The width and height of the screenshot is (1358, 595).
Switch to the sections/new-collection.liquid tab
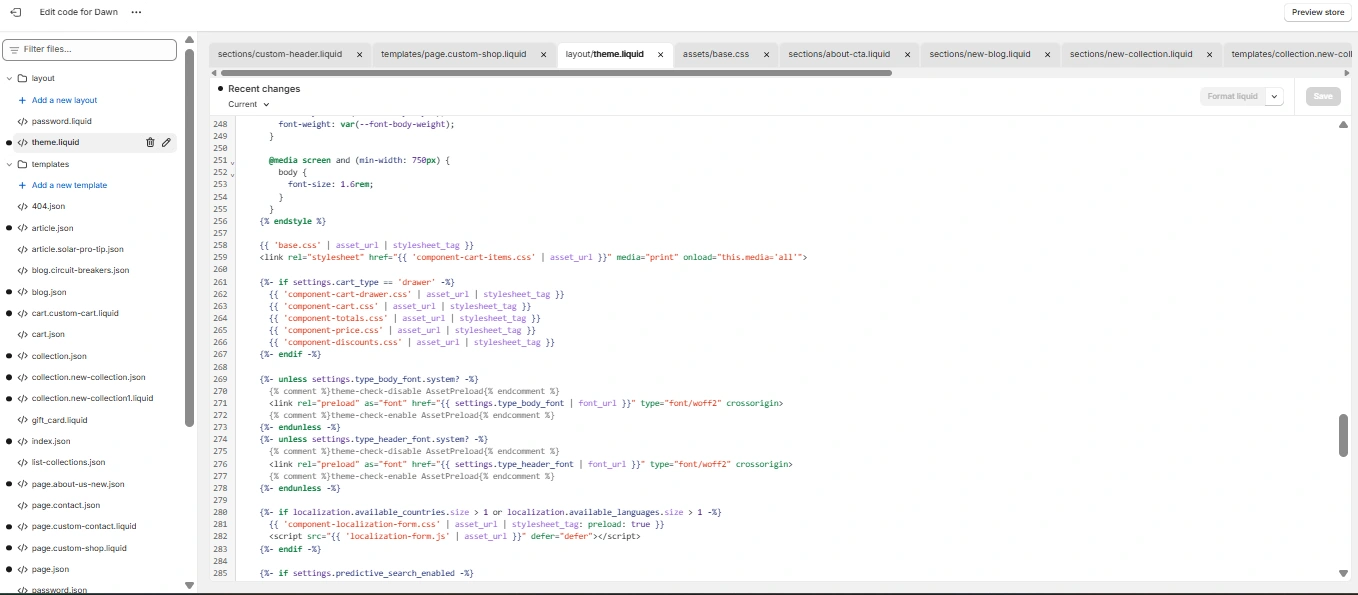click(x=1131, y=54)
